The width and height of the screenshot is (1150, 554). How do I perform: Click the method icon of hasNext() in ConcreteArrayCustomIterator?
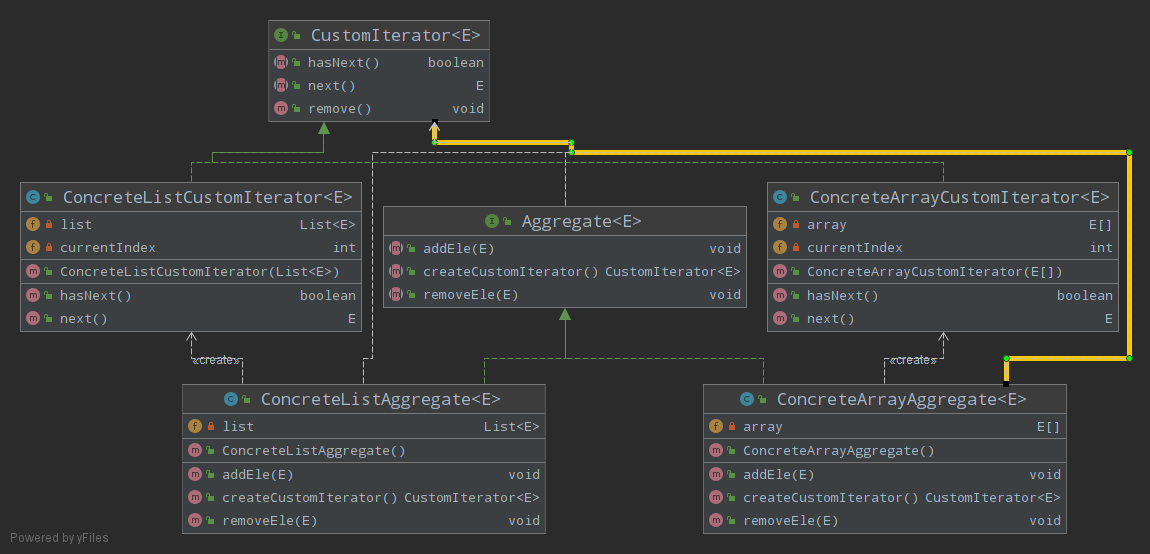pyautogui.click(x=780, y=296)
